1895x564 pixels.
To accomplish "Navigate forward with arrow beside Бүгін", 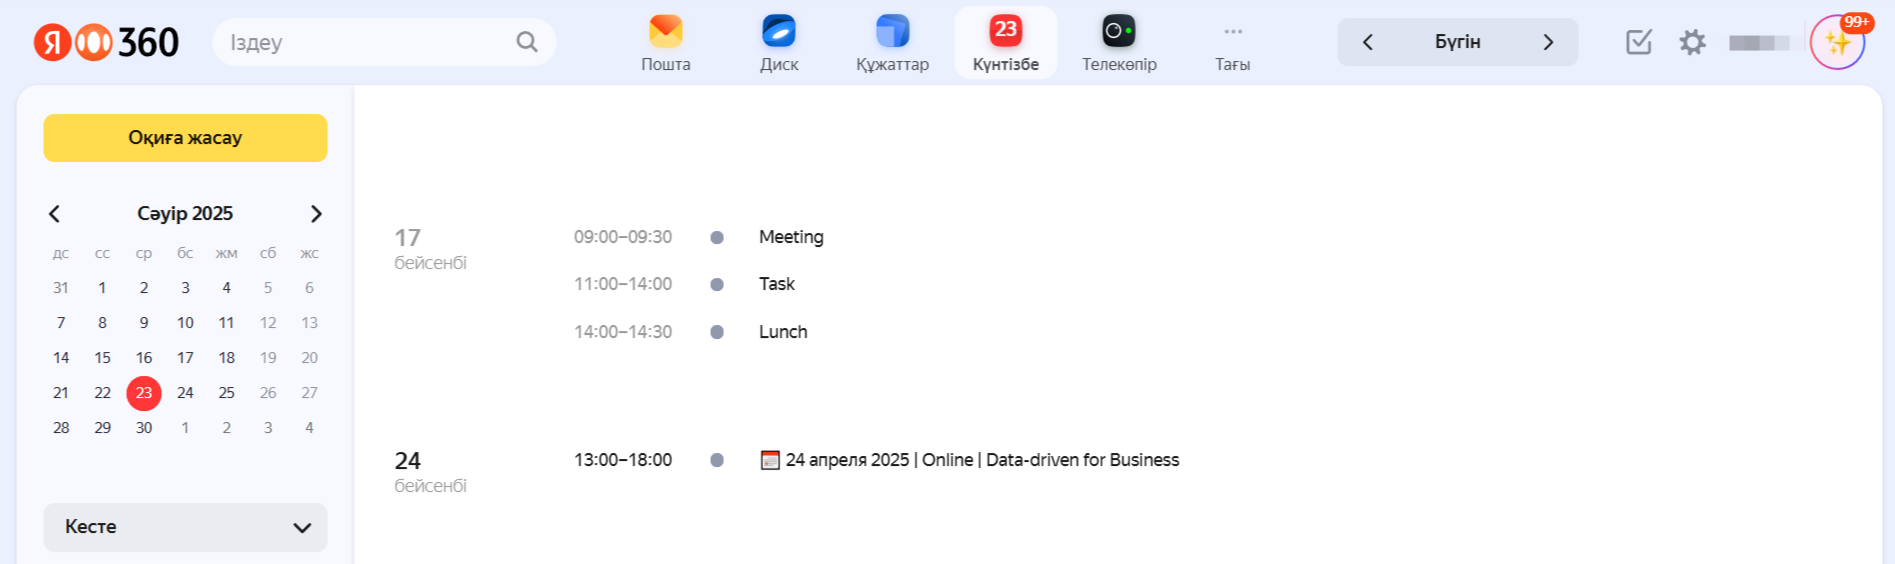I will 1547,42.
